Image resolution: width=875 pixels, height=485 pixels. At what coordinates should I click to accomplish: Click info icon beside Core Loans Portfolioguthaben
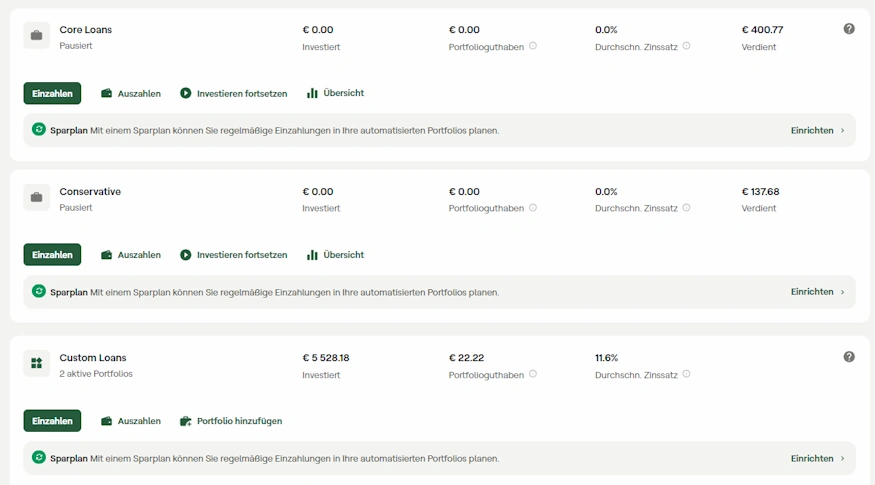533,46
